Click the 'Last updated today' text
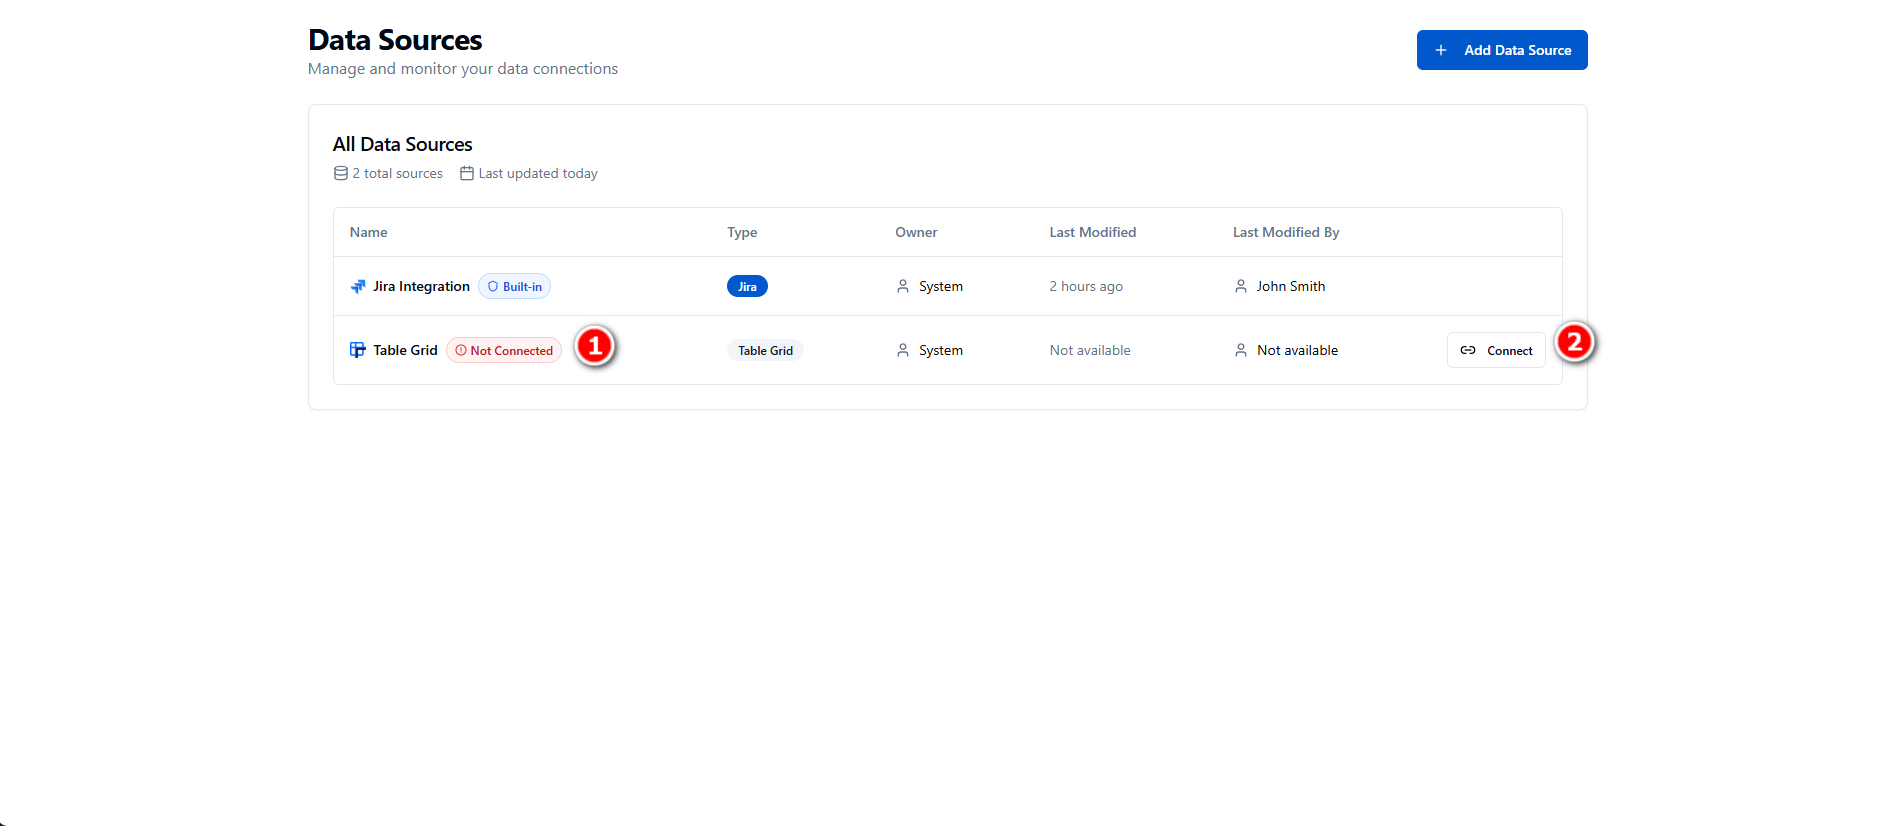 (538, 173)
